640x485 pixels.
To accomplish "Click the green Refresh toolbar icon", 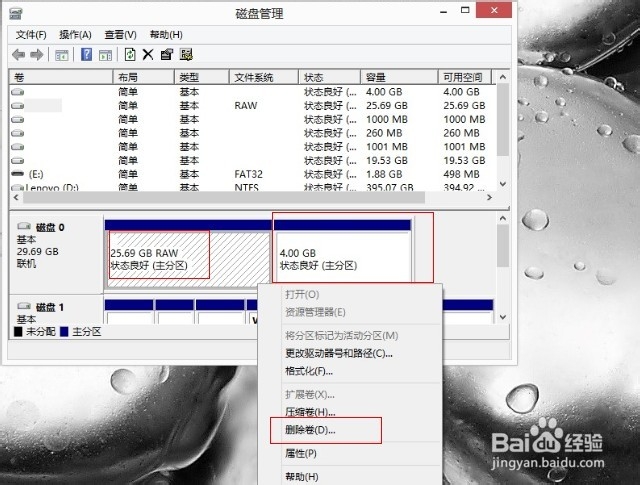I will (x=130, y=54).
